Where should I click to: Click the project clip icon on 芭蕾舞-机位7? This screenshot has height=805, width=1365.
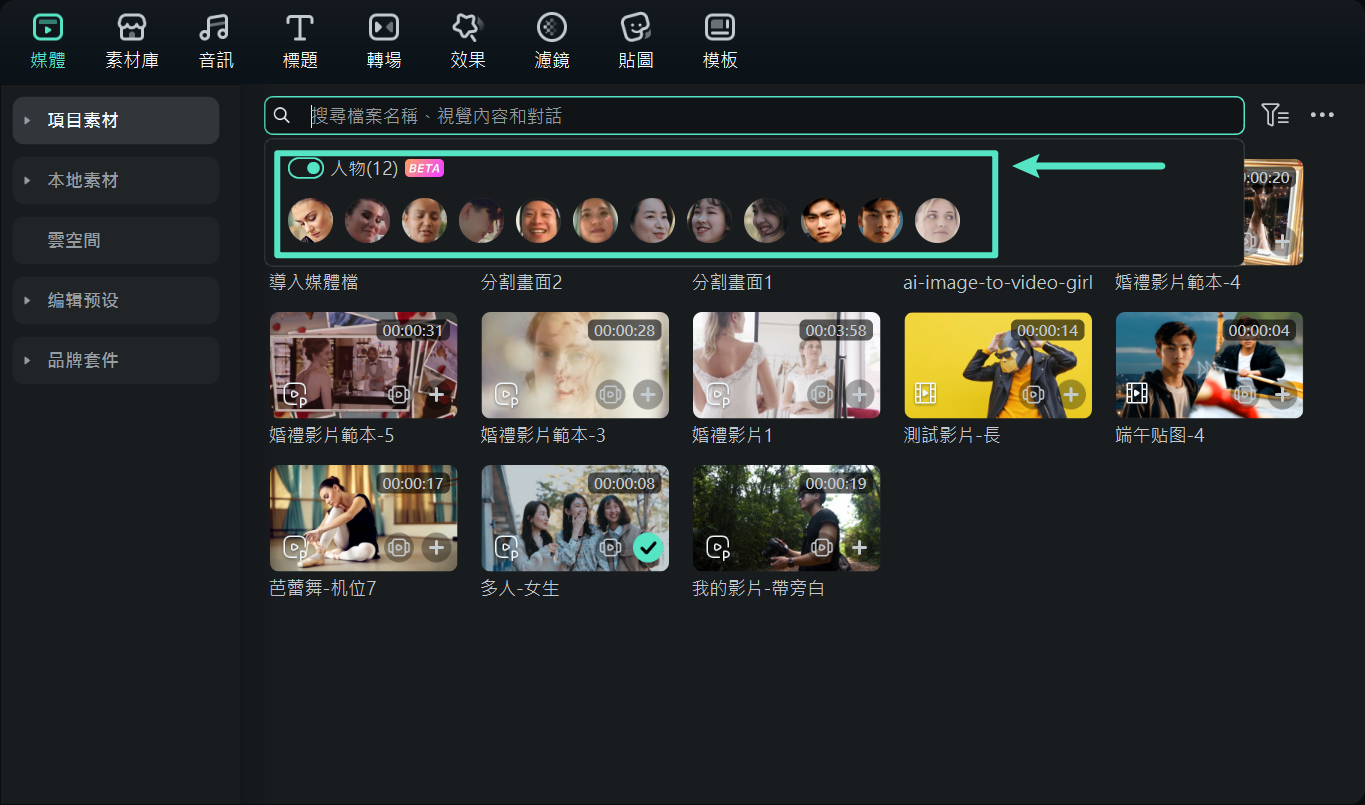[x=294, y=547]
